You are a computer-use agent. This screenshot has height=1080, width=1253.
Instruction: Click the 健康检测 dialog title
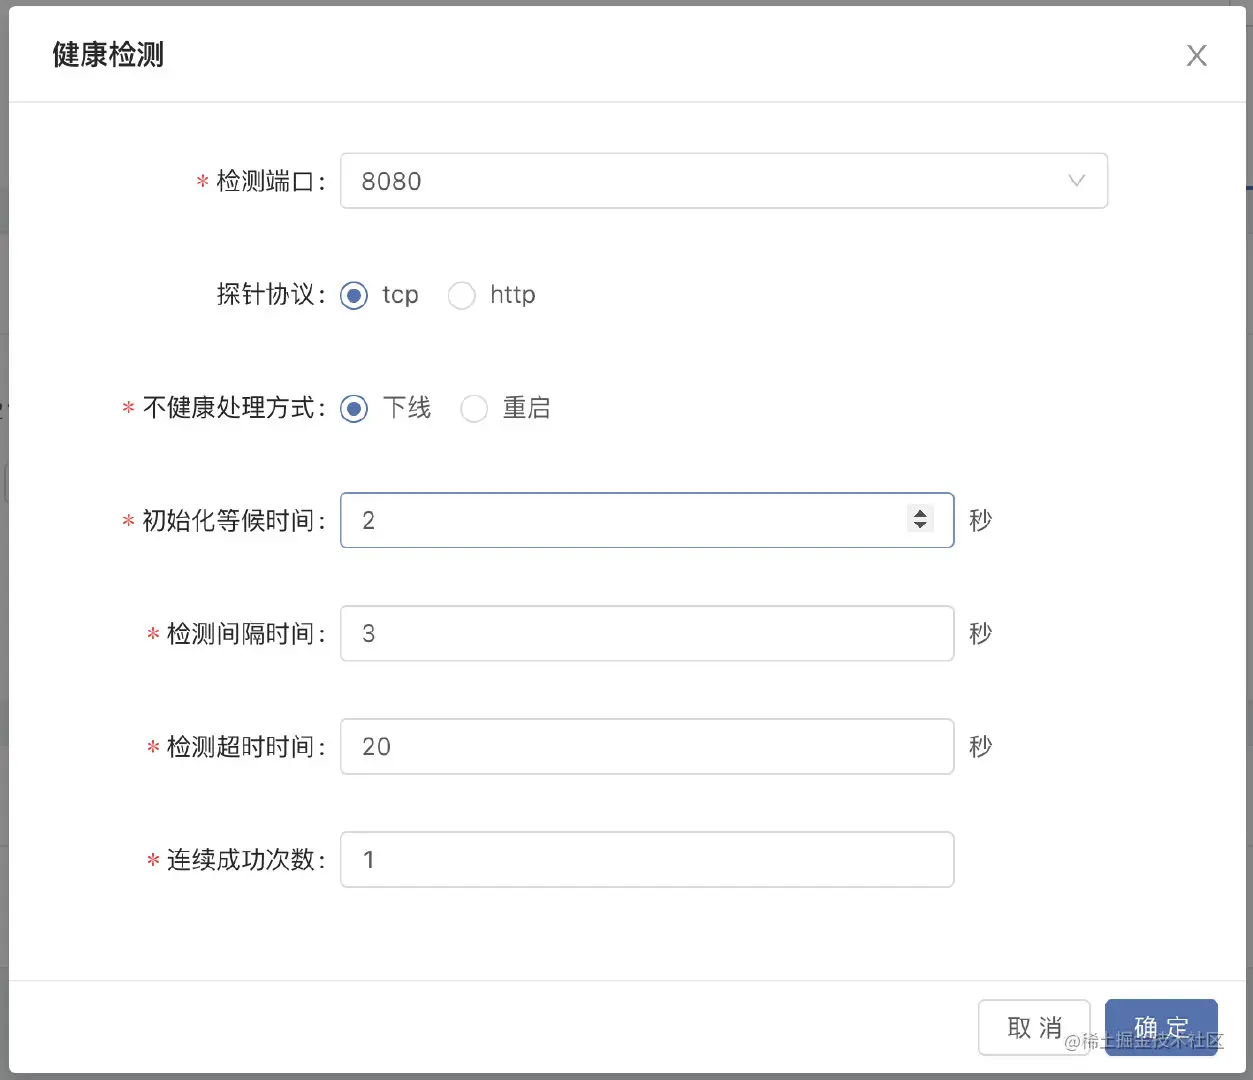click(x=108, y=55)
